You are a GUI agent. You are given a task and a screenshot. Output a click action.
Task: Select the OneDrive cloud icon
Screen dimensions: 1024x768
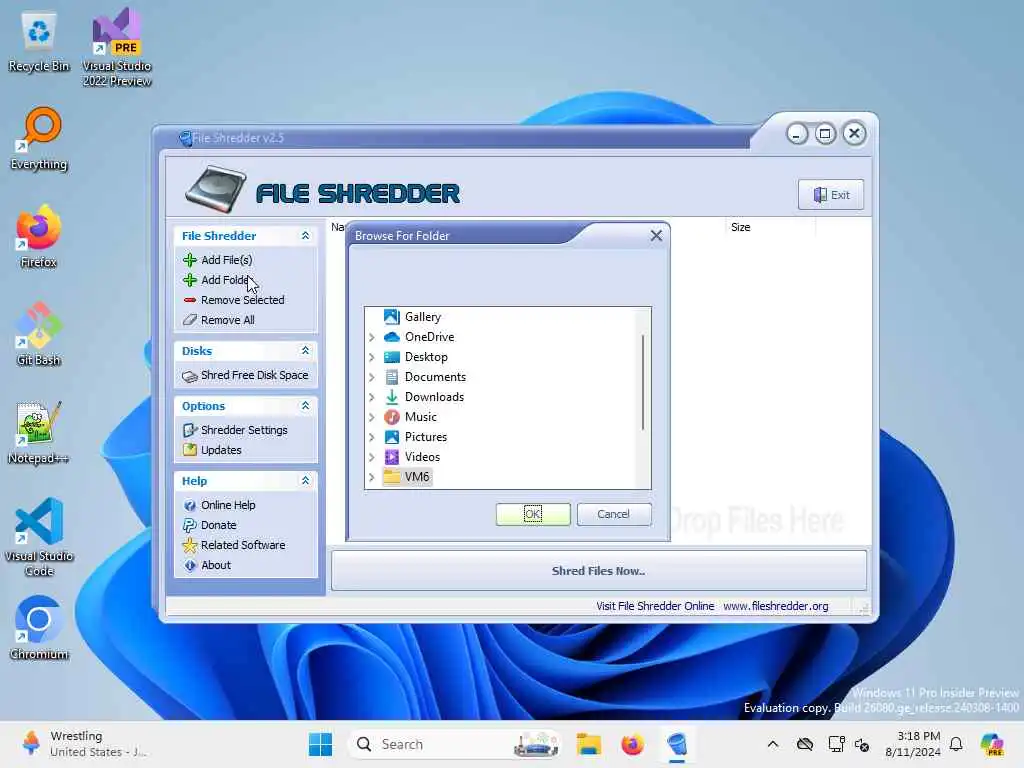coord(392,337)
